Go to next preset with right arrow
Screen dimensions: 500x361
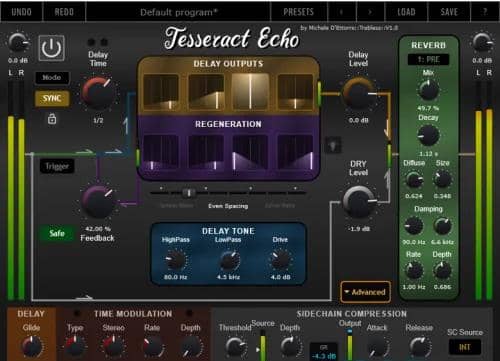370,12
